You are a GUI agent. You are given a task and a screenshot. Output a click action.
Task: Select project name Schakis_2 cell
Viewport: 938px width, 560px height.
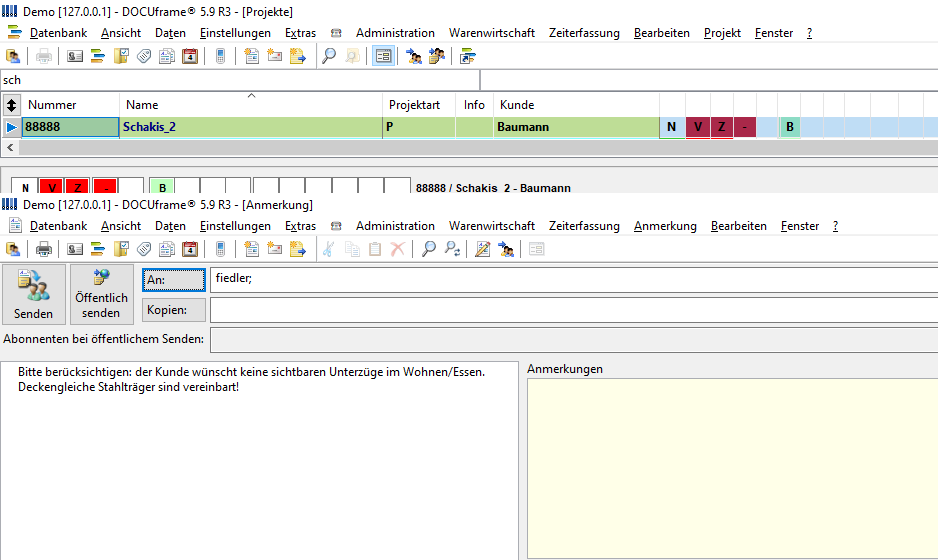tap(251, 127)
